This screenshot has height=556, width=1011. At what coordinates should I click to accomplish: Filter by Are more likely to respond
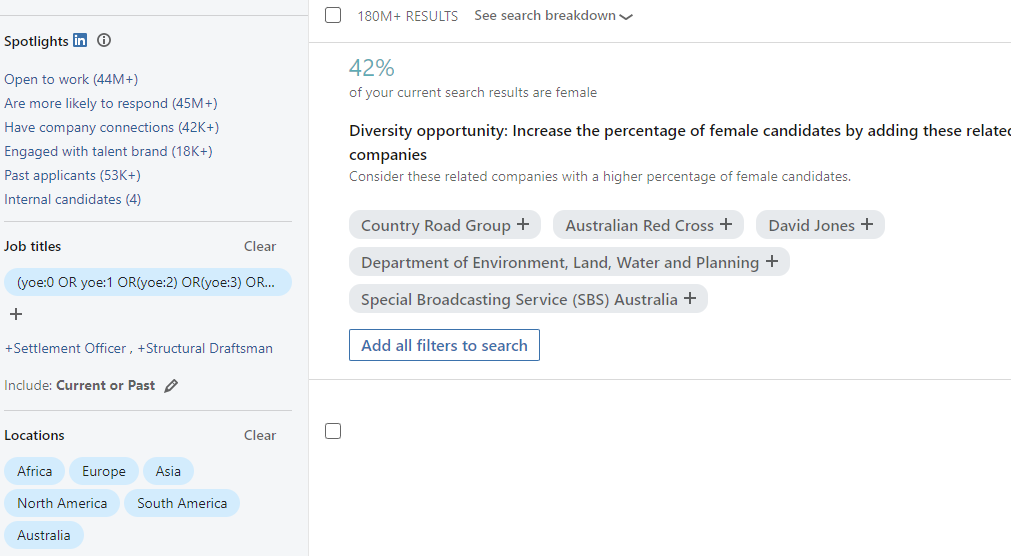110,103
